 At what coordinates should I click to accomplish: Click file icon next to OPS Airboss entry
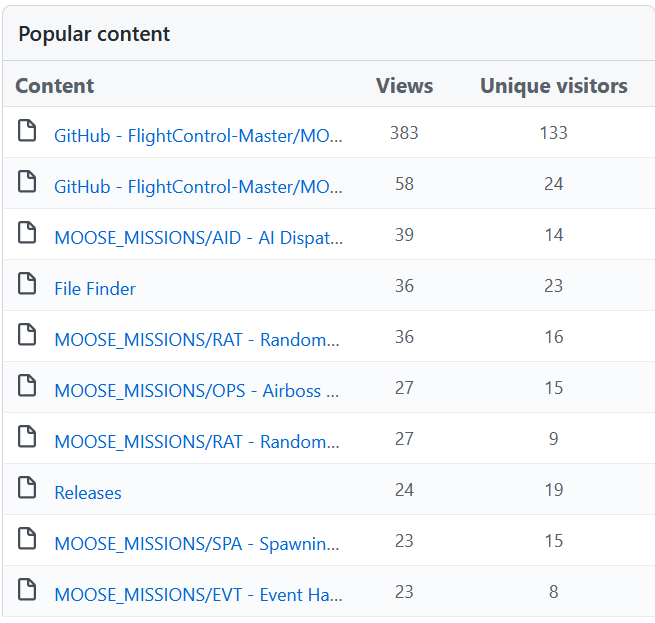pos(27,385)
